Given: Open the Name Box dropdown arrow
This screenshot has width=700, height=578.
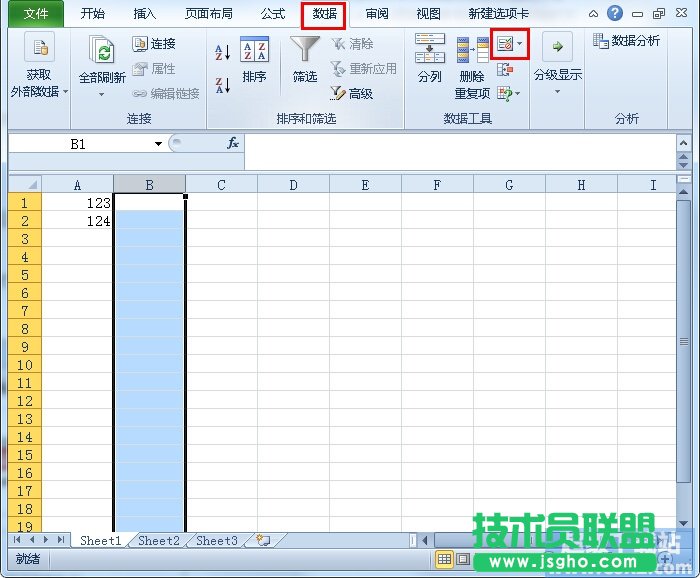Looking at the screenshot, I should [x=158, y=144].
